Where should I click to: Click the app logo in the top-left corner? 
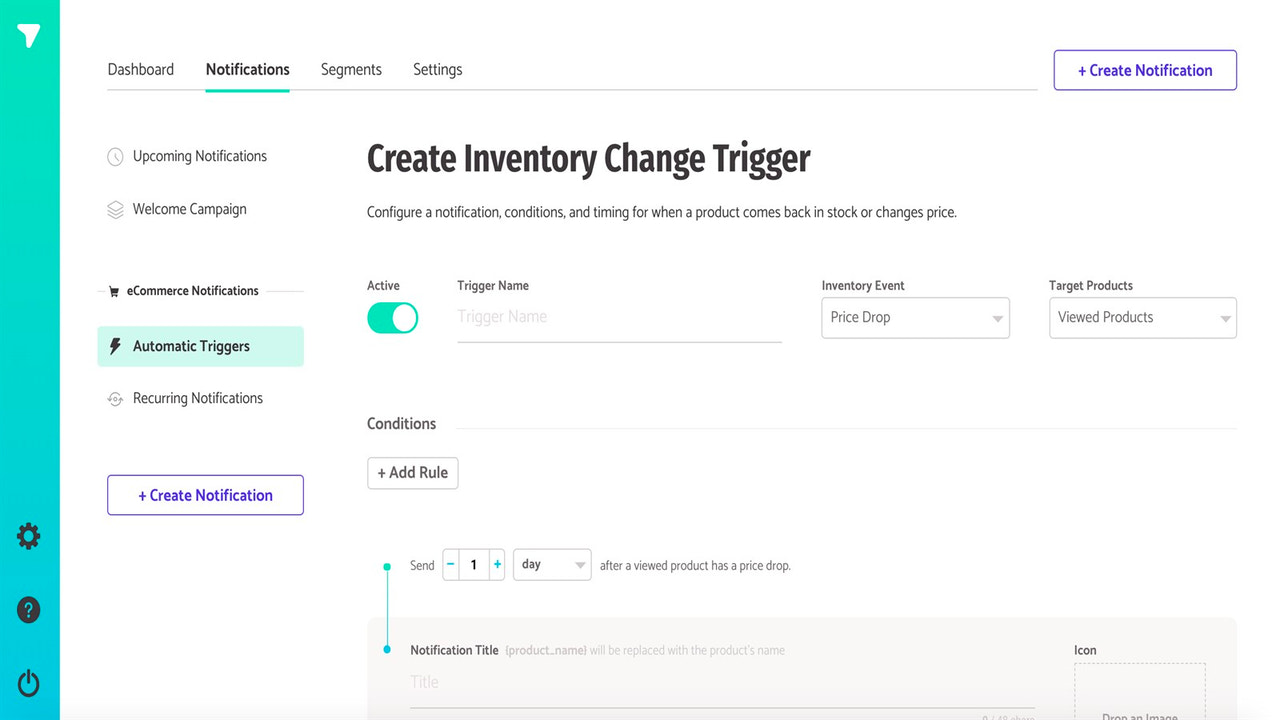(29, 35)
